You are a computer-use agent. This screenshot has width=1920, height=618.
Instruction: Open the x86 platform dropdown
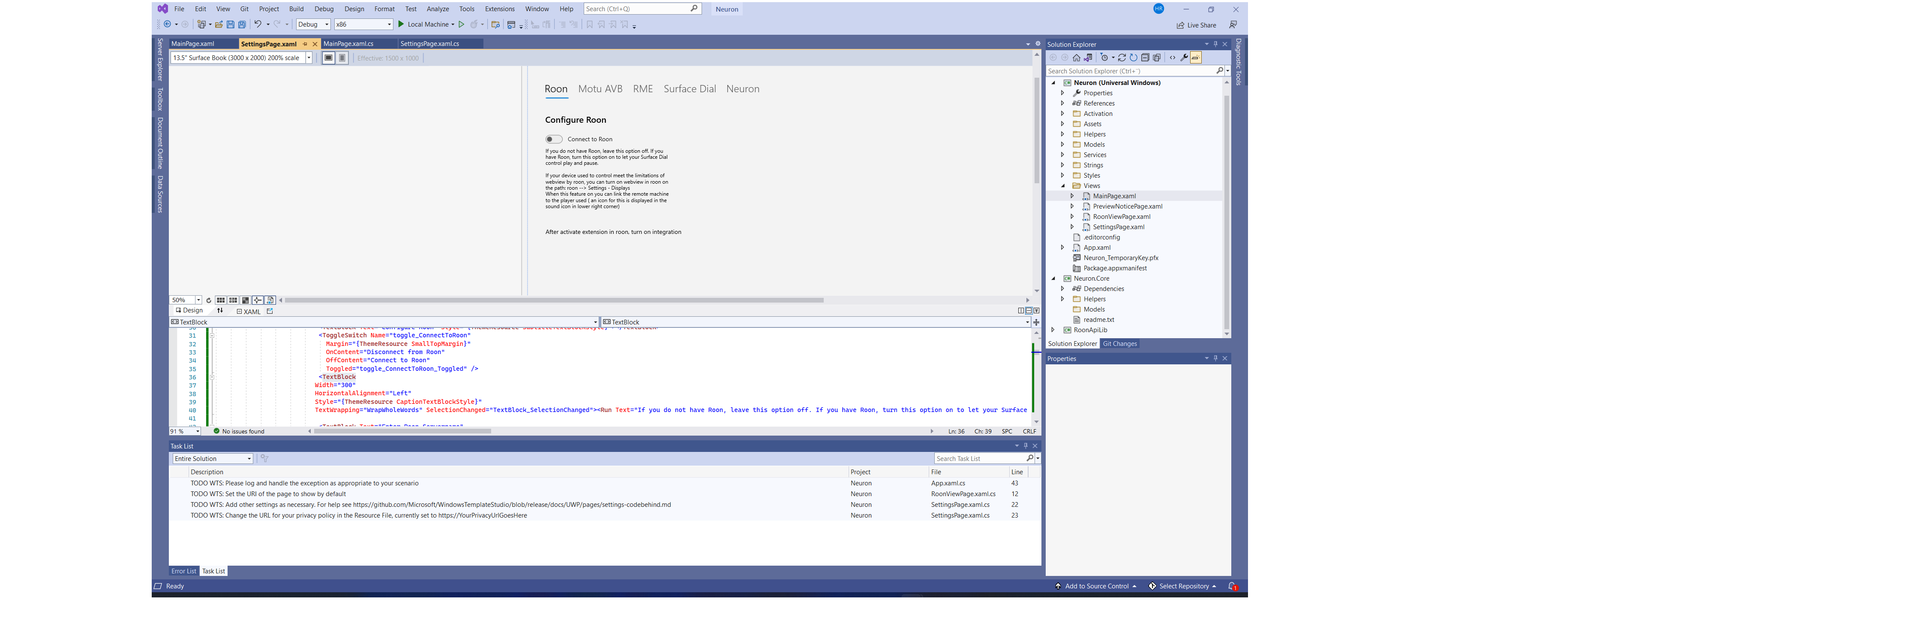(x=363, y=25)
